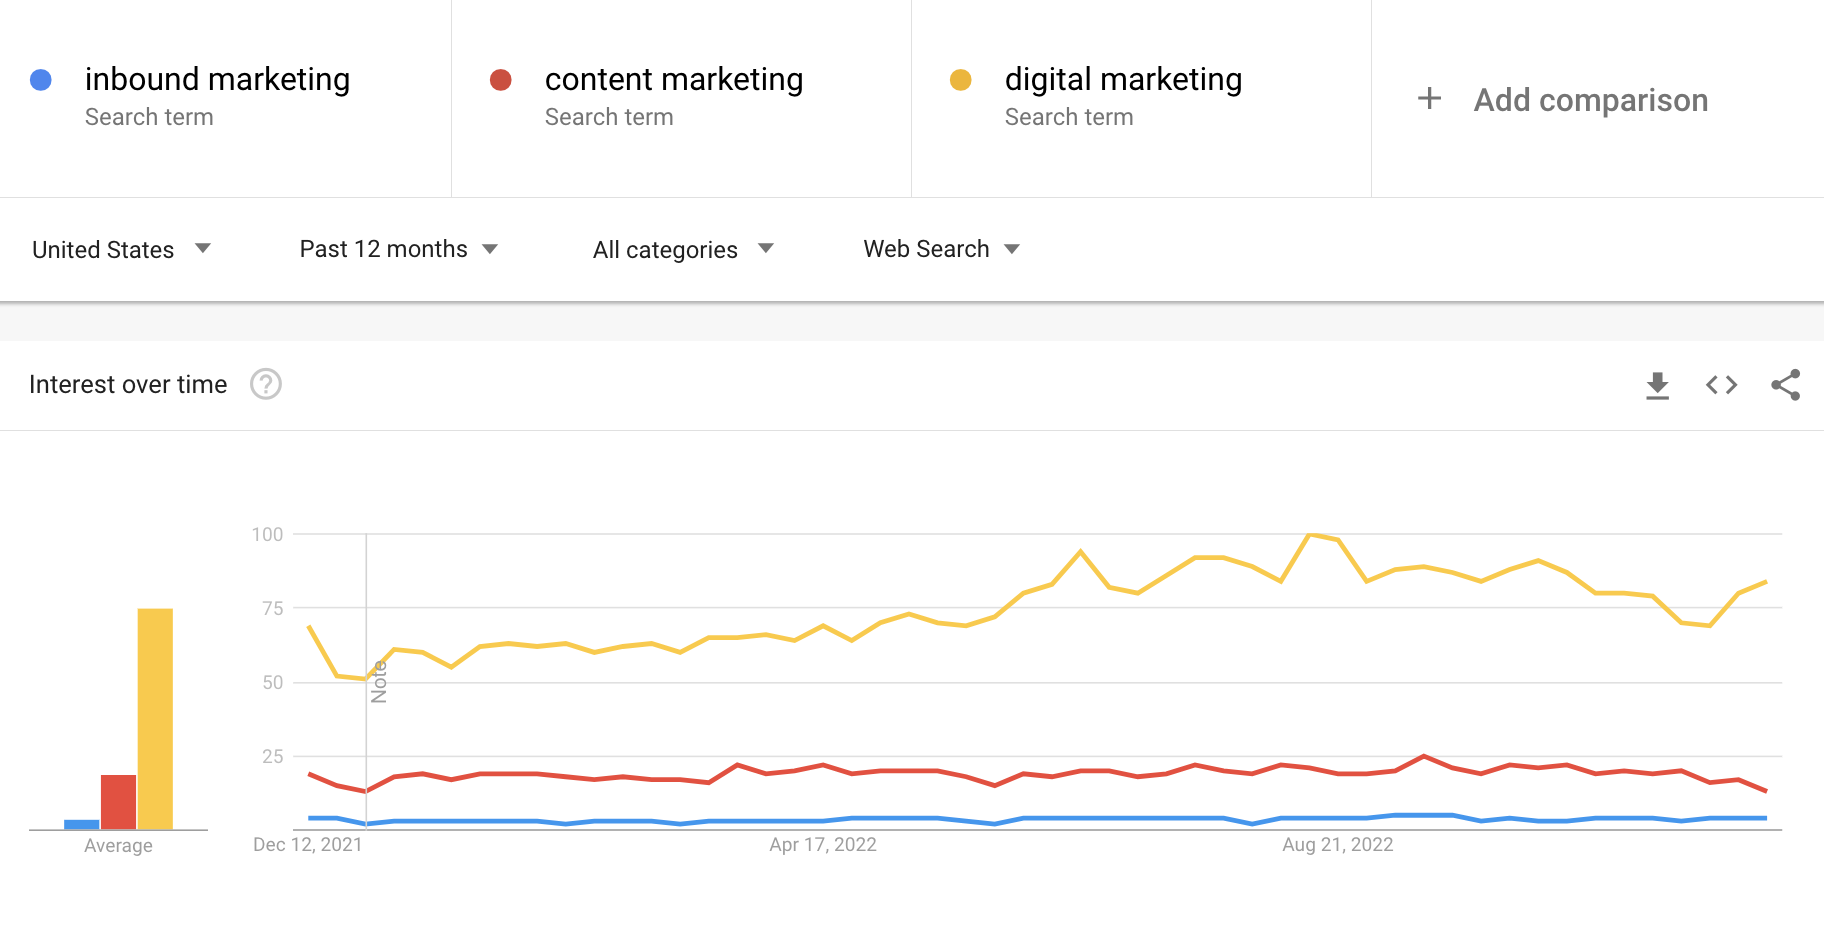The image size is (1824, 946).
Task: Expand the Web Search type dropdown
Action: coord(941,249)
